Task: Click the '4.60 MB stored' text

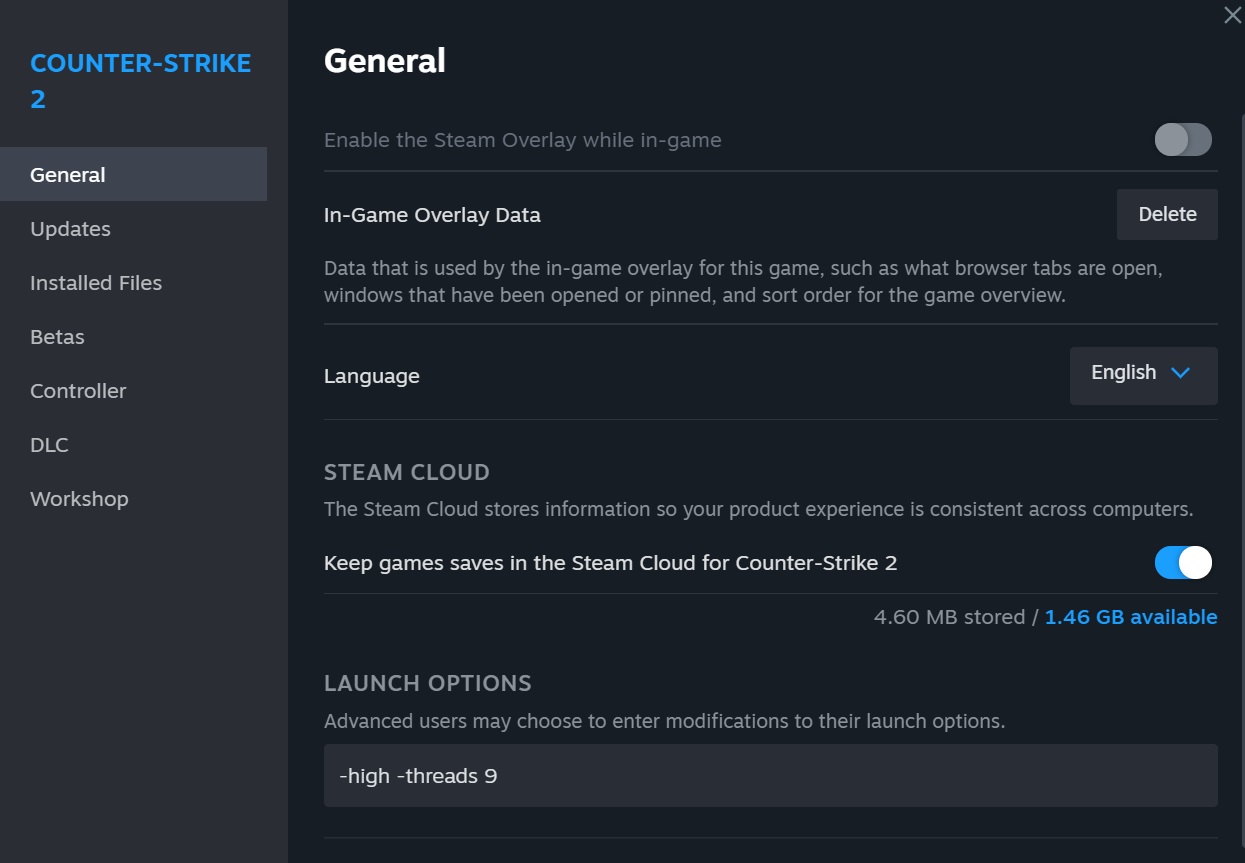Action: point(948,617)
